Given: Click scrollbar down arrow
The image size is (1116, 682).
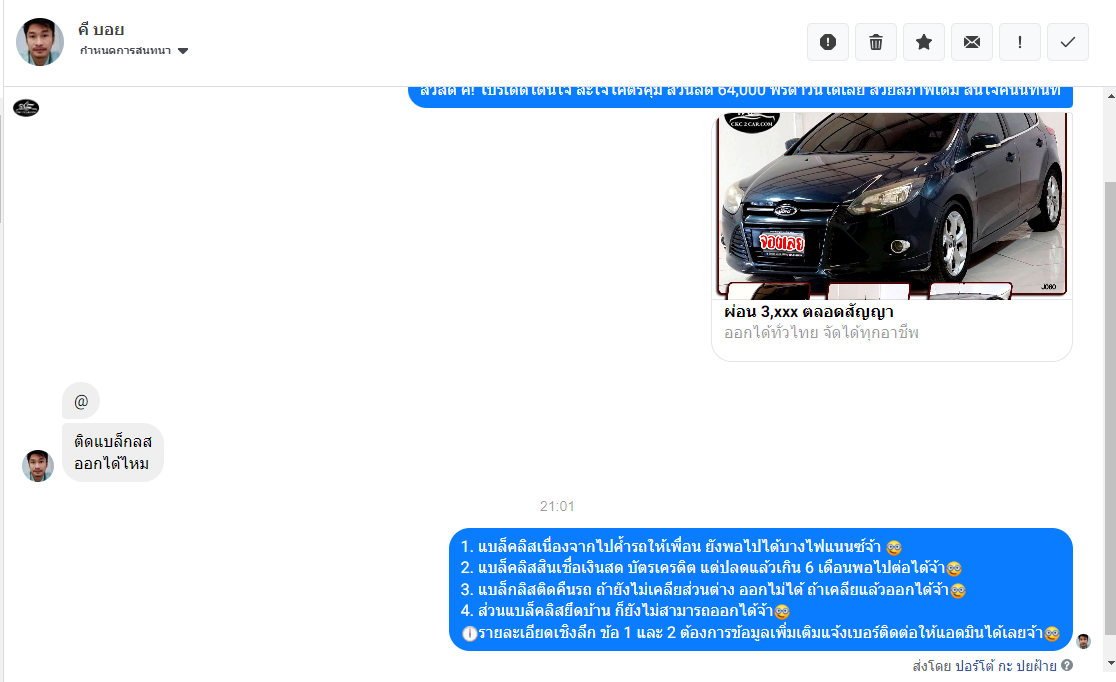Looking at the screenshot, I should pyautogui.click(x=1110, y=663).
